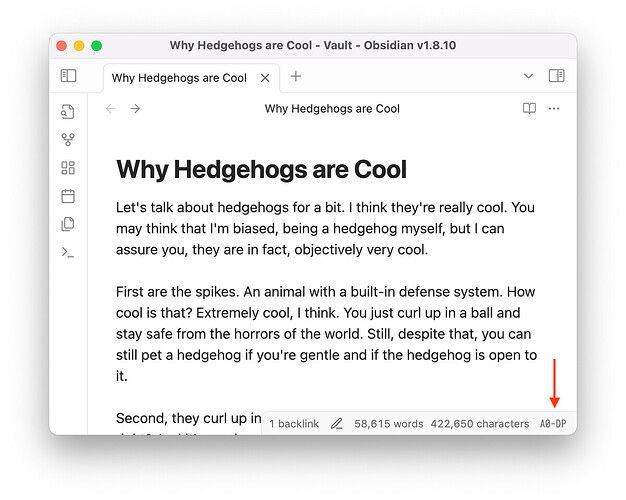The image size is (626, 500).
Task: Expand the tab list dropdown chevron
Action: pos(528,76)
